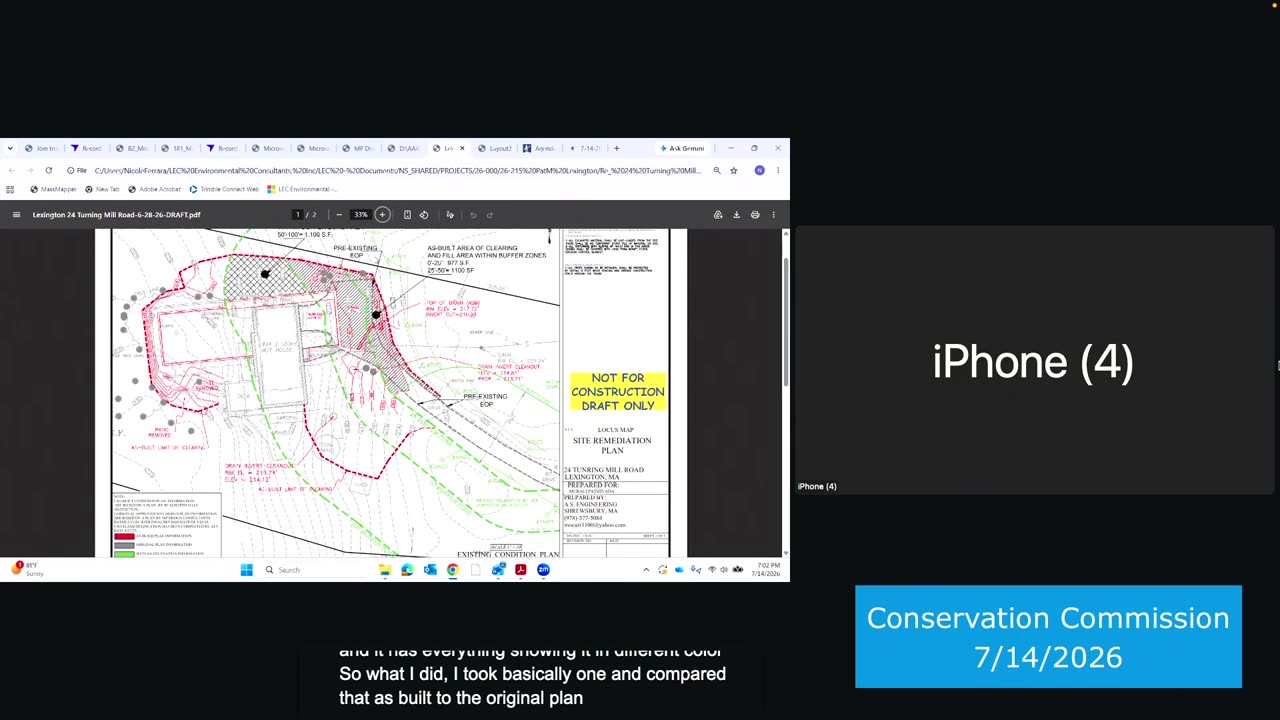Image resolution: width=1280 pixels, height=720 pixels.
Task: Switch to the BZ_Min tab
Action: coord(132,148)
